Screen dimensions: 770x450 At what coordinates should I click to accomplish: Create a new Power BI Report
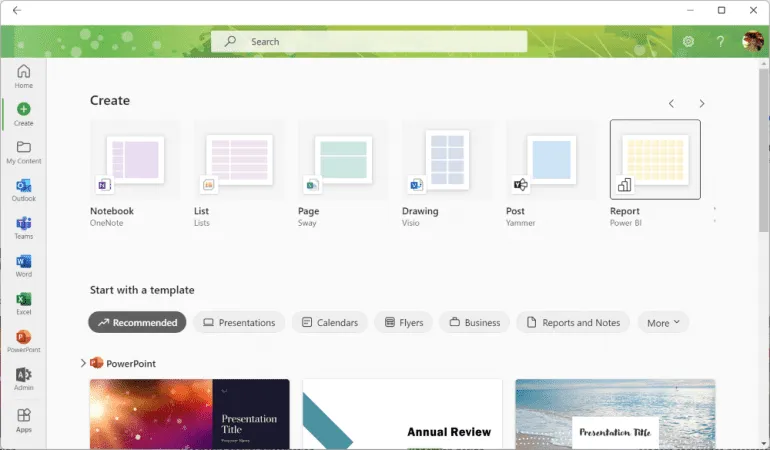click(x=655, y=160)
